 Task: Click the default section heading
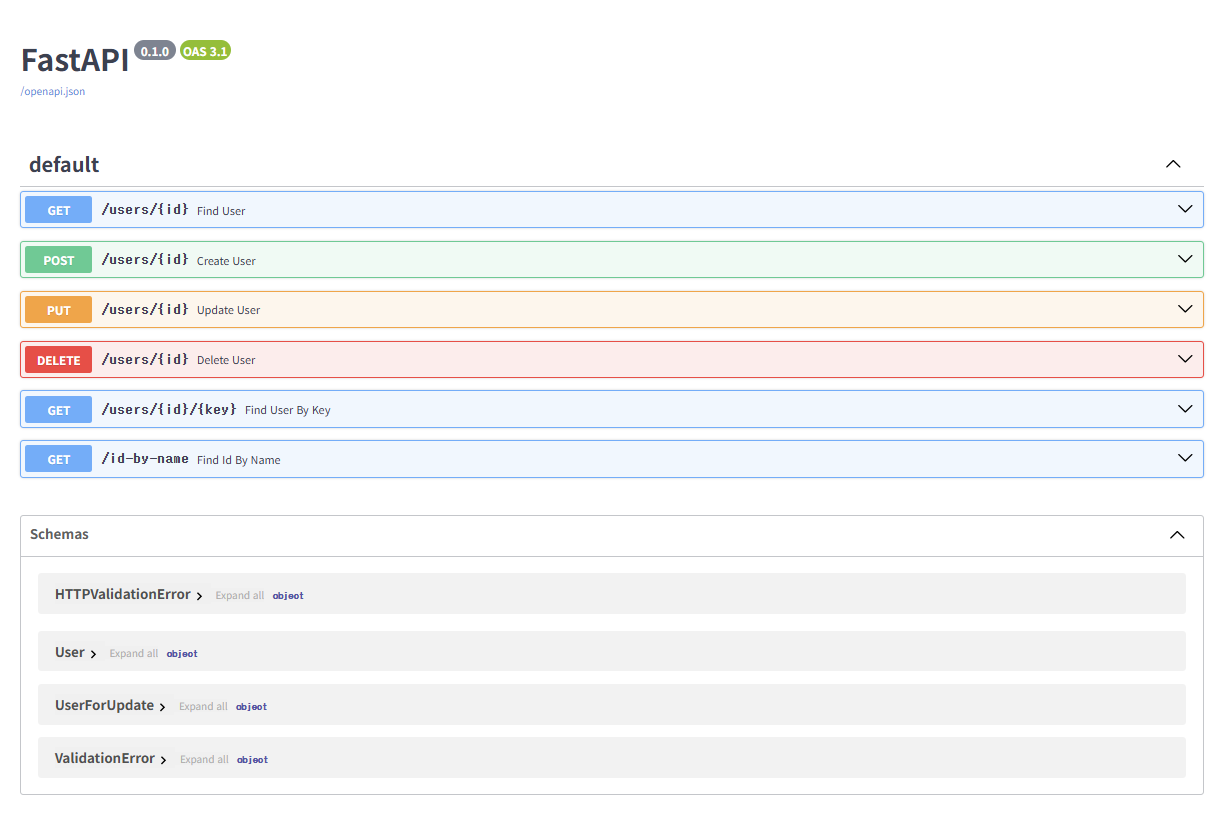coord(64,164)
